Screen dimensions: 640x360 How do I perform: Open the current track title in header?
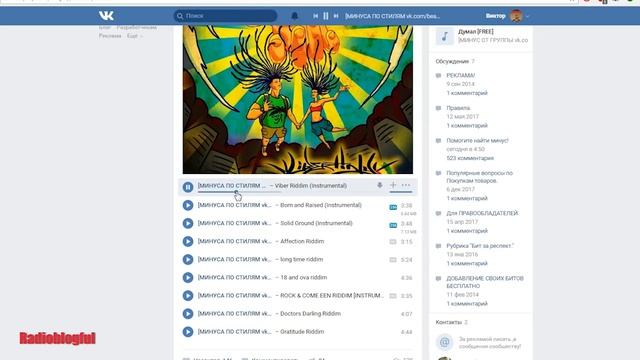(x=392, y=16)
